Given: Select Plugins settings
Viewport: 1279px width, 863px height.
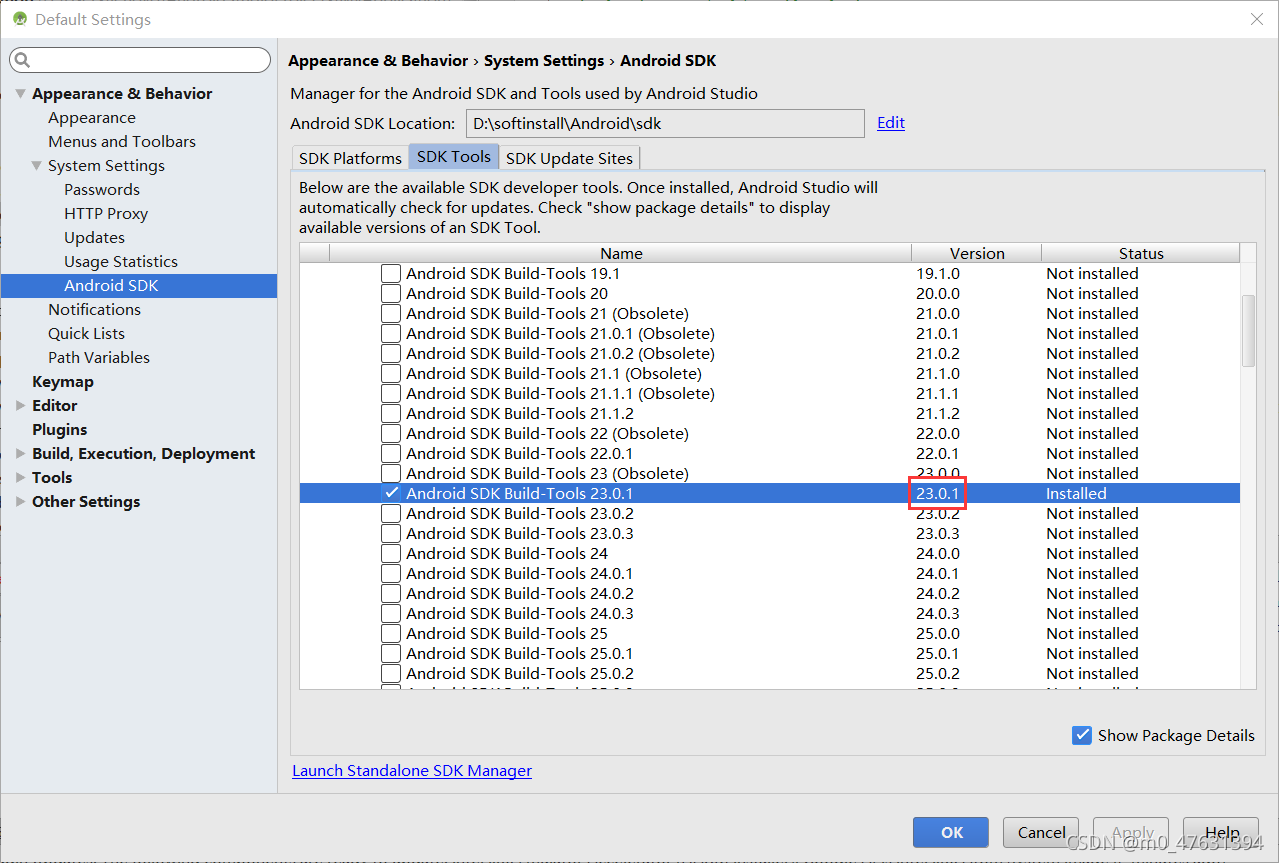Looking at the screenshot, I should tap(60, 429).
